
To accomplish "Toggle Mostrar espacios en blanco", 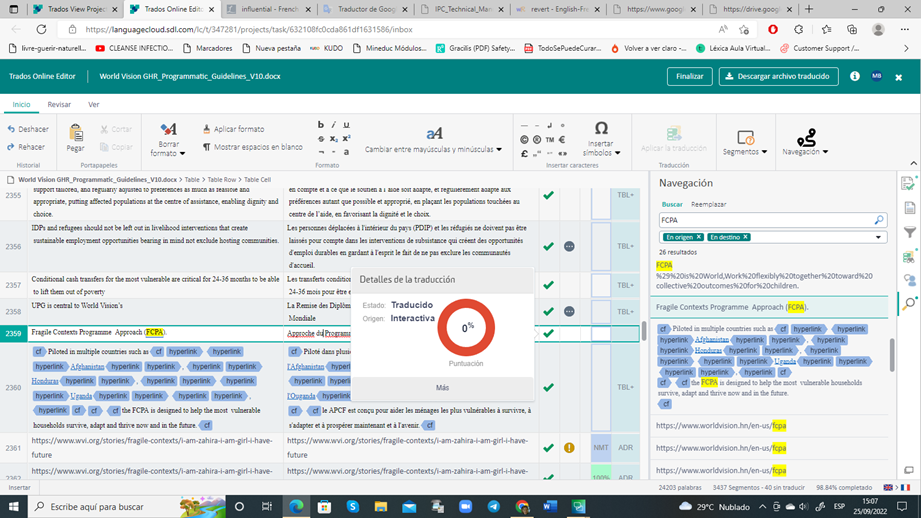I will coord(253,147).
